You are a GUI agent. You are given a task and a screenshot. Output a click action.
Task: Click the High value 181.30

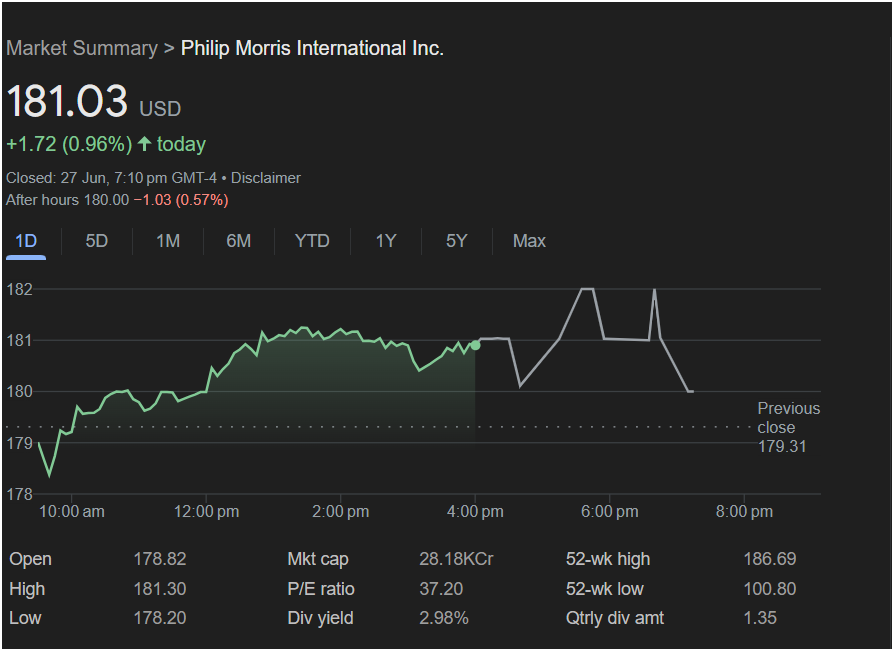coord(160,589)
